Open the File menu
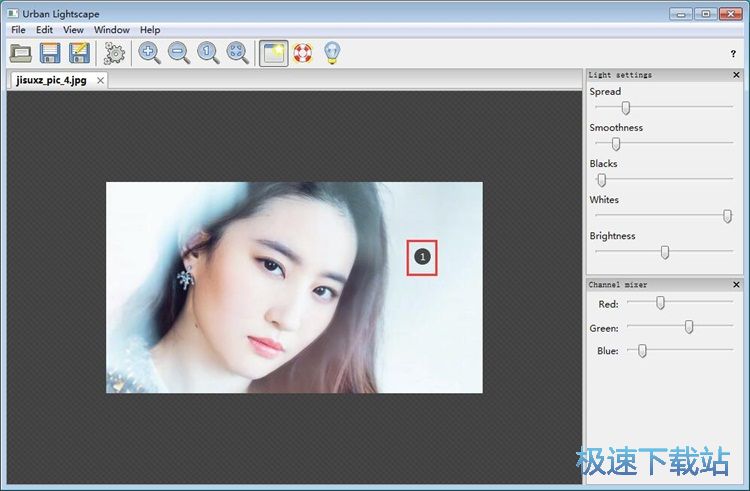Image resolution: width=750 pixels, height=491 pixels. pyautogui.click(x=18, y=30)
